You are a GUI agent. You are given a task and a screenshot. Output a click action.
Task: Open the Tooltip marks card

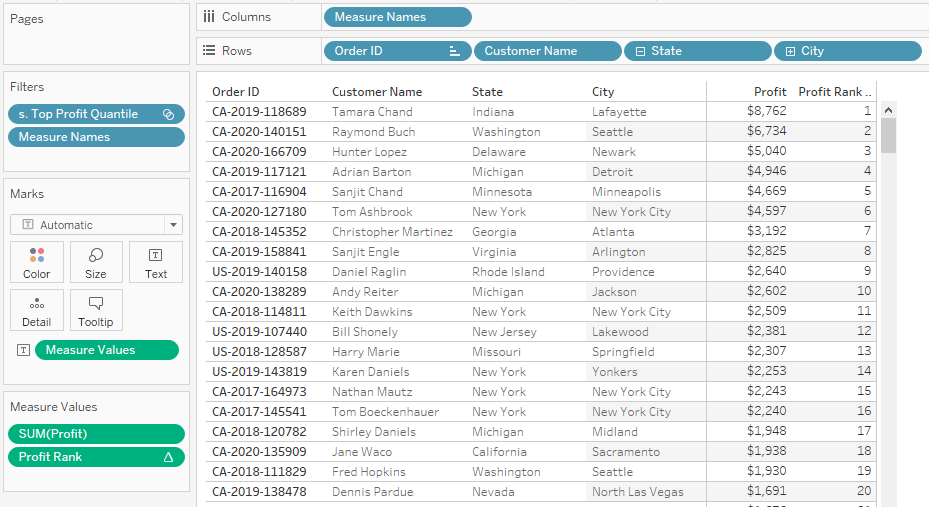pyautogui.click(x=96, y=310)
